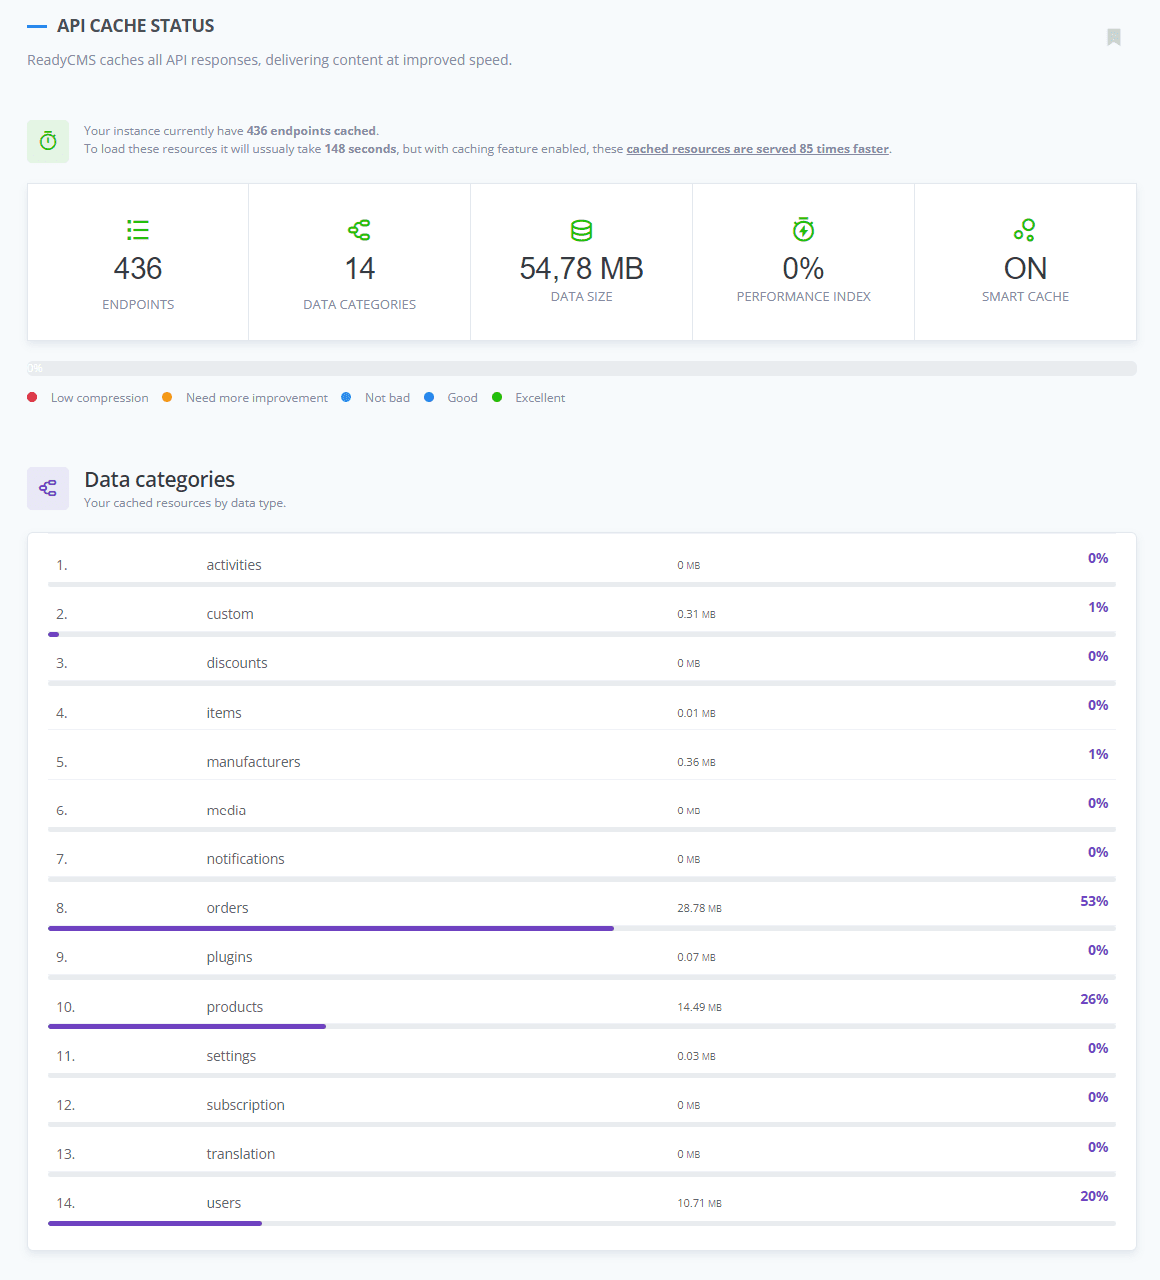This screenshot has height=1280, width=1160.
Task: Click the nodes icon above 14 data categories
Action: [360, 230]
